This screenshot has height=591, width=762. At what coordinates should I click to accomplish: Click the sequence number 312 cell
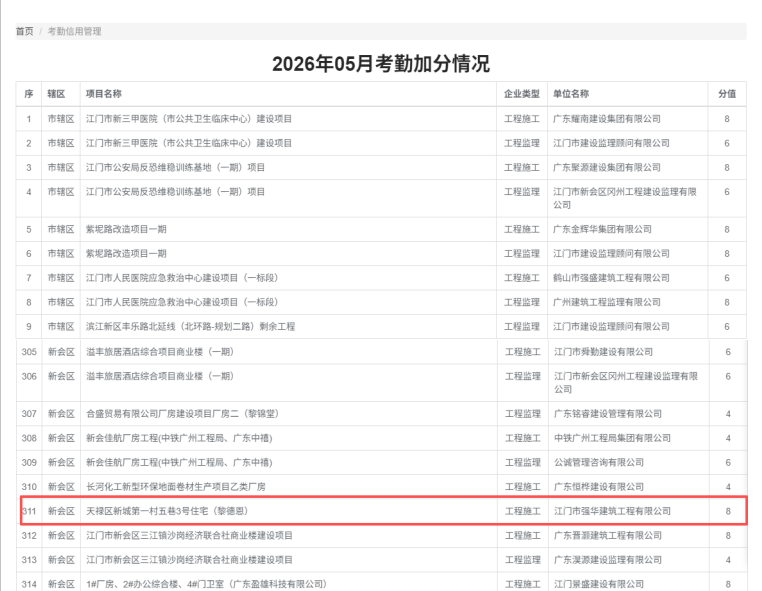(x=29, y=536)
